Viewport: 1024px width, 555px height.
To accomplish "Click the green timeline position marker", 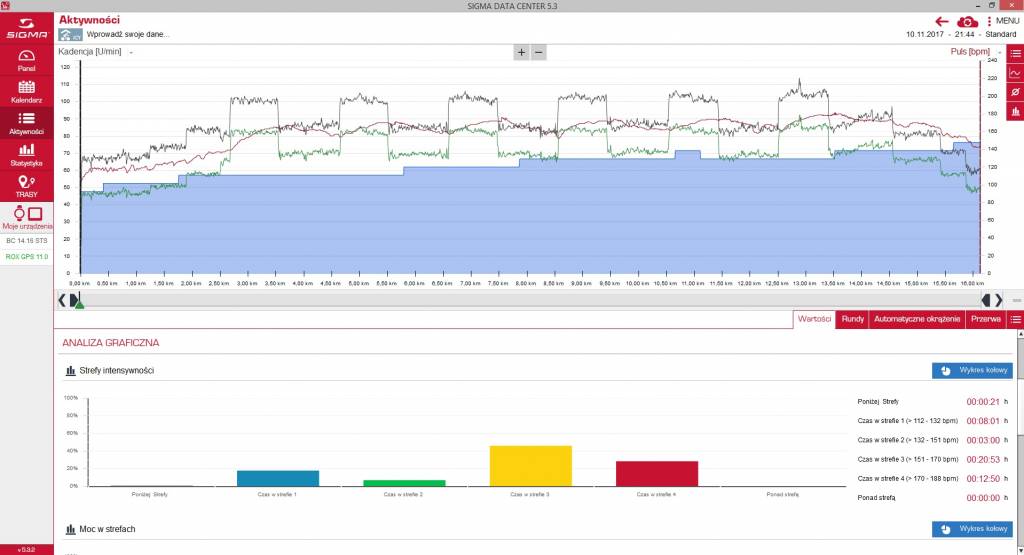I will 79,301.
